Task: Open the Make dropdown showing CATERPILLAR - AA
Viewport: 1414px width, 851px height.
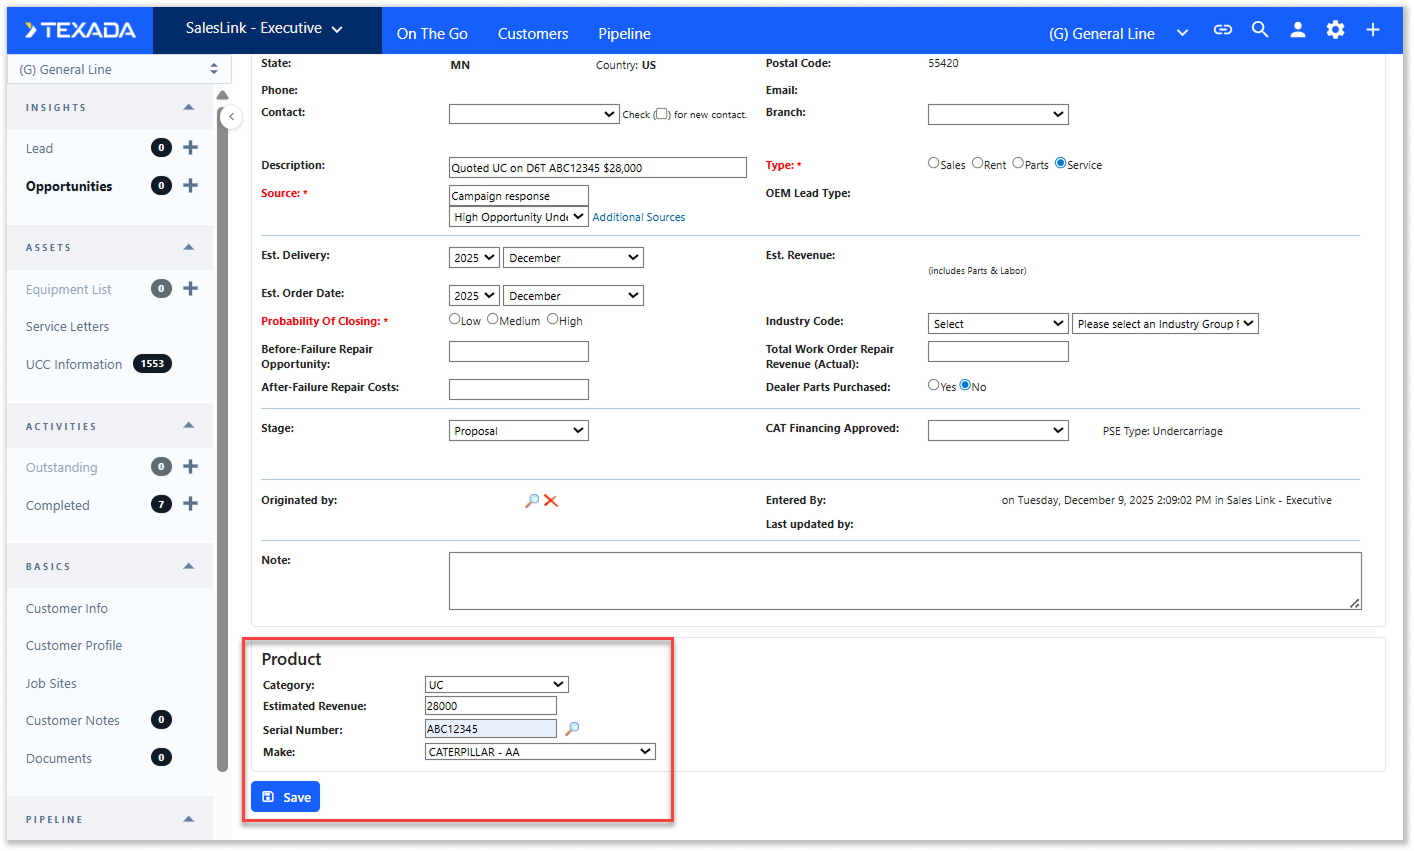Action: [540, 752]
